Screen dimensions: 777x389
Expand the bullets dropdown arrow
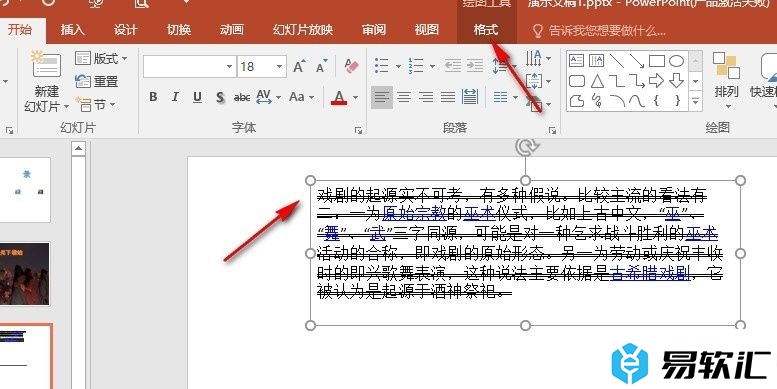397,66
